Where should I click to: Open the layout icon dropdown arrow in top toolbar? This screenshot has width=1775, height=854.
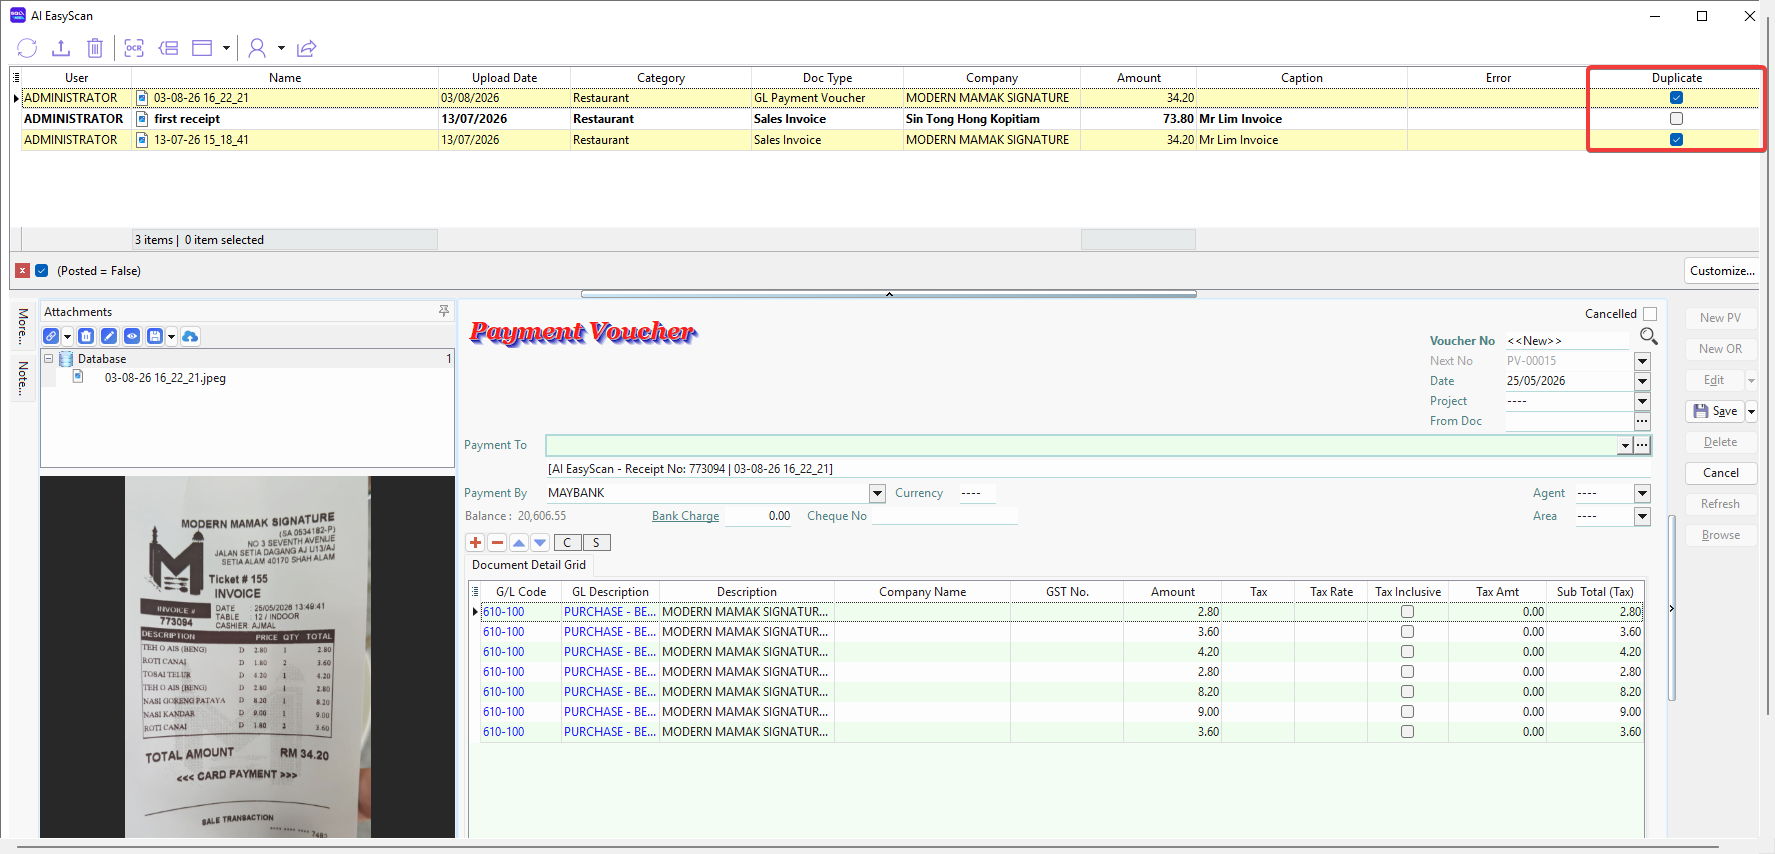tap(226, 48)
